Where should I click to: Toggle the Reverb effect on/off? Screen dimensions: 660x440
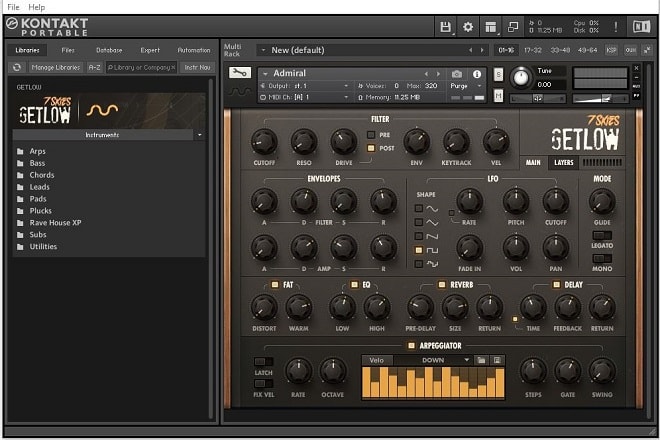[x=440, y=284]
